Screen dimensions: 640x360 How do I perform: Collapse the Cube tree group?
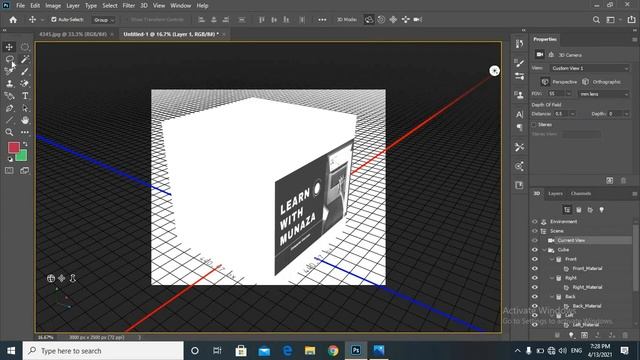(x=544, y=250)
